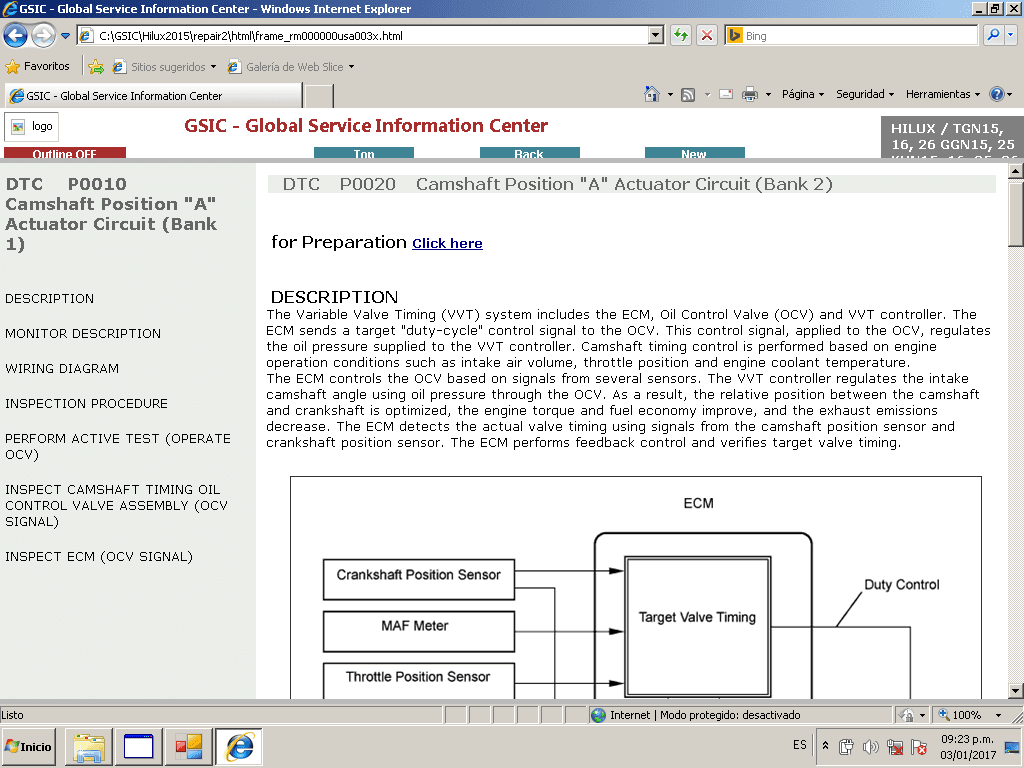Click the Back navigation button in page

pos(530,153)
